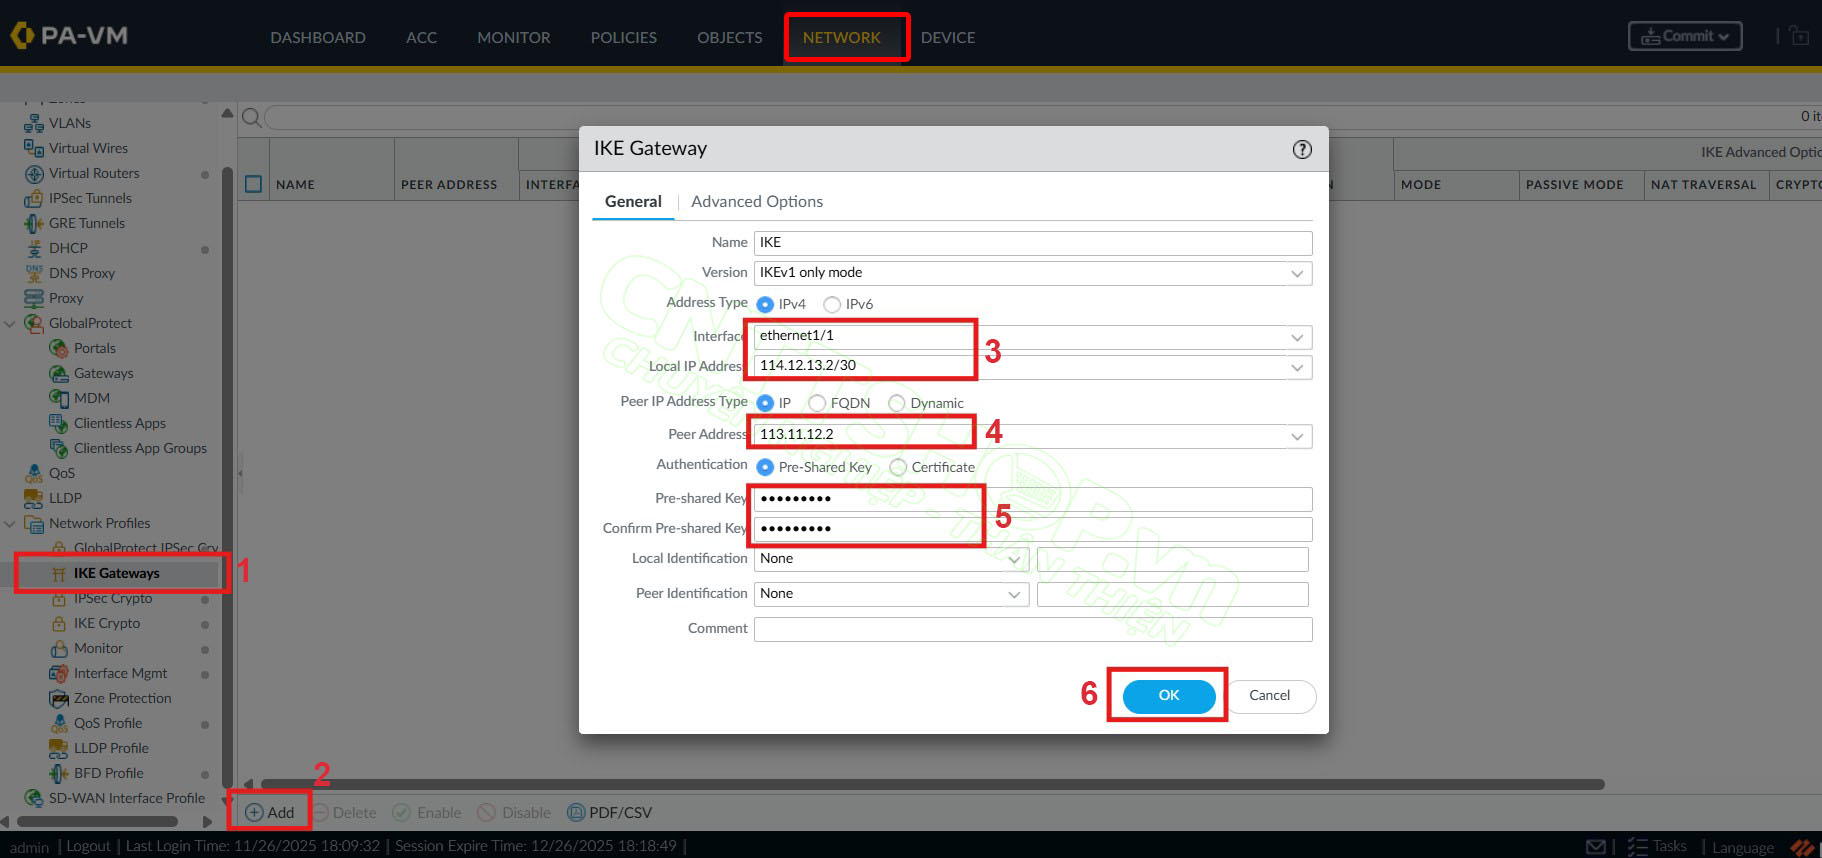Image resolution: width=1822 pixels, height=858 pixels.
Task: Expand the Local Identification dropdown
Action: (1013, 559)
